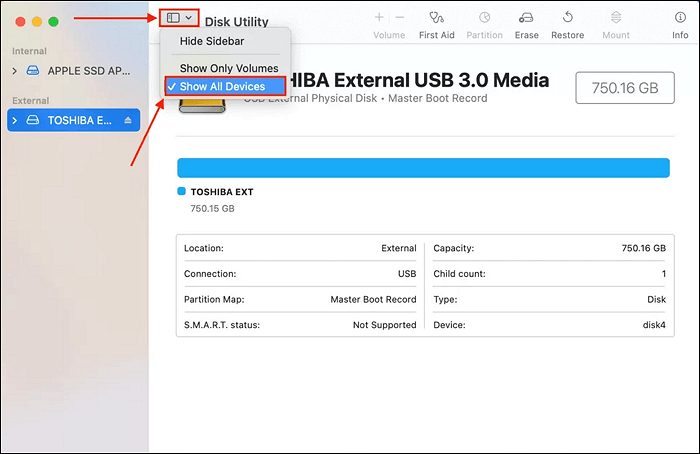Click the Partition toolbar icon
Viewport: 700px width, 454px height.
[x=485, y=18]
